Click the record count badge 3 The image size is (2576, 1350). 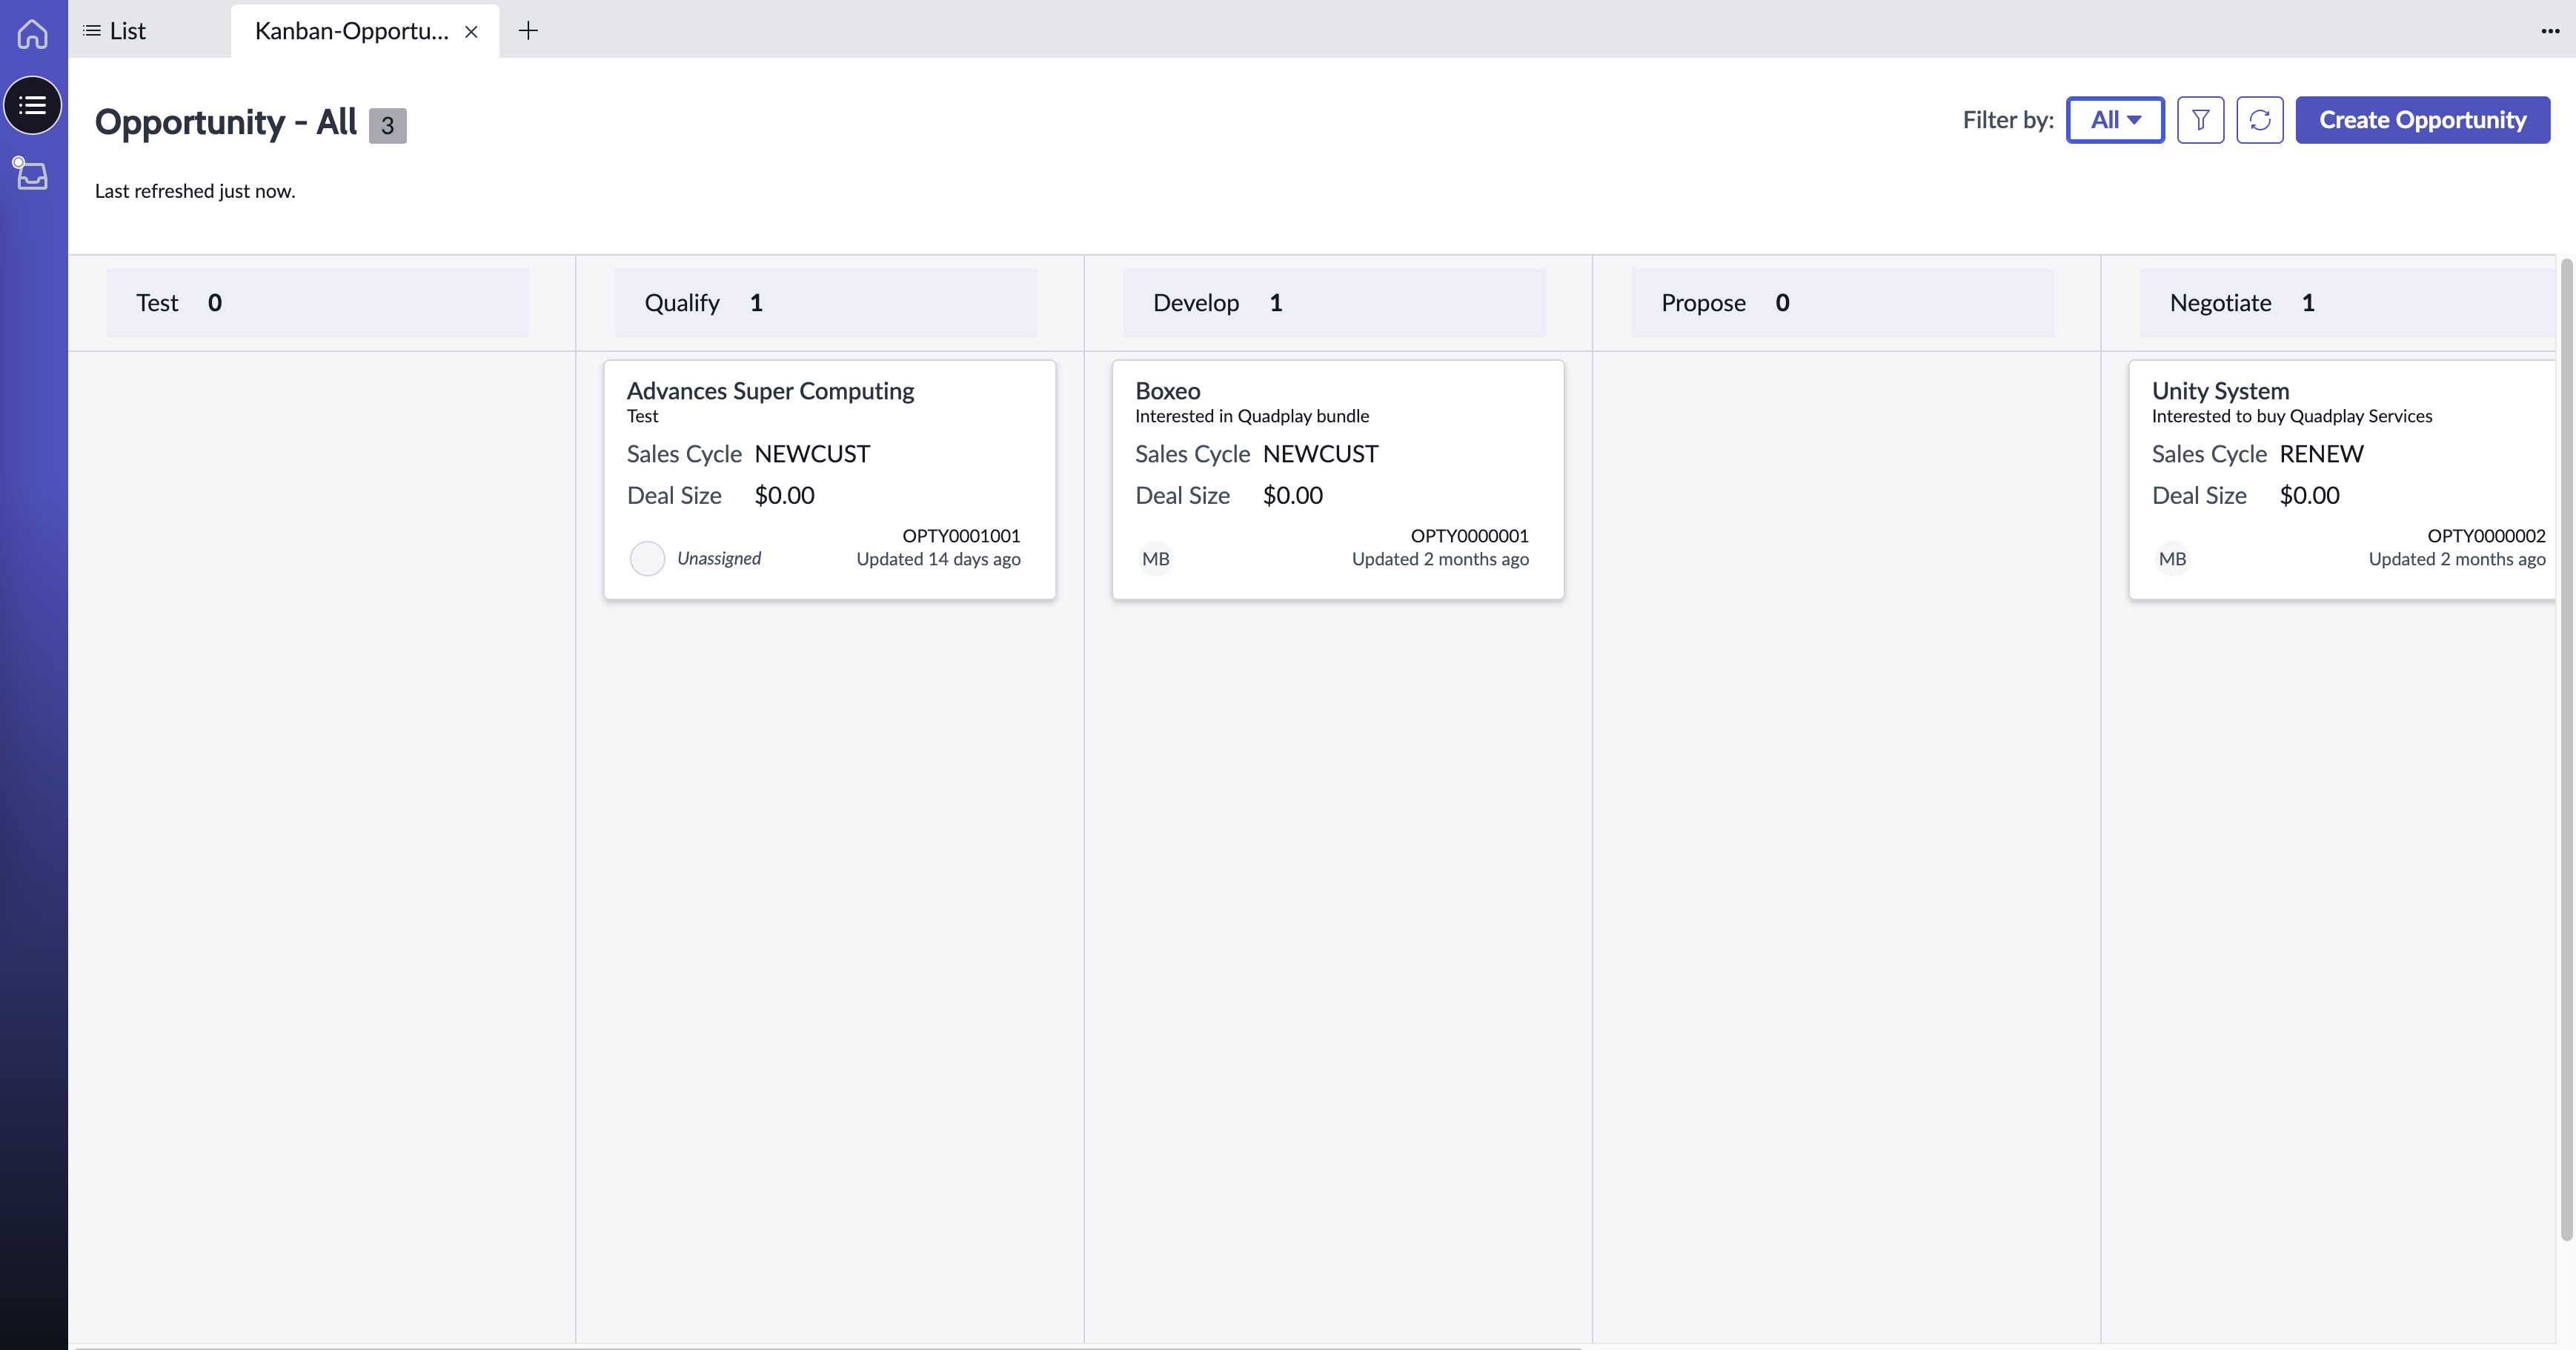388,126
